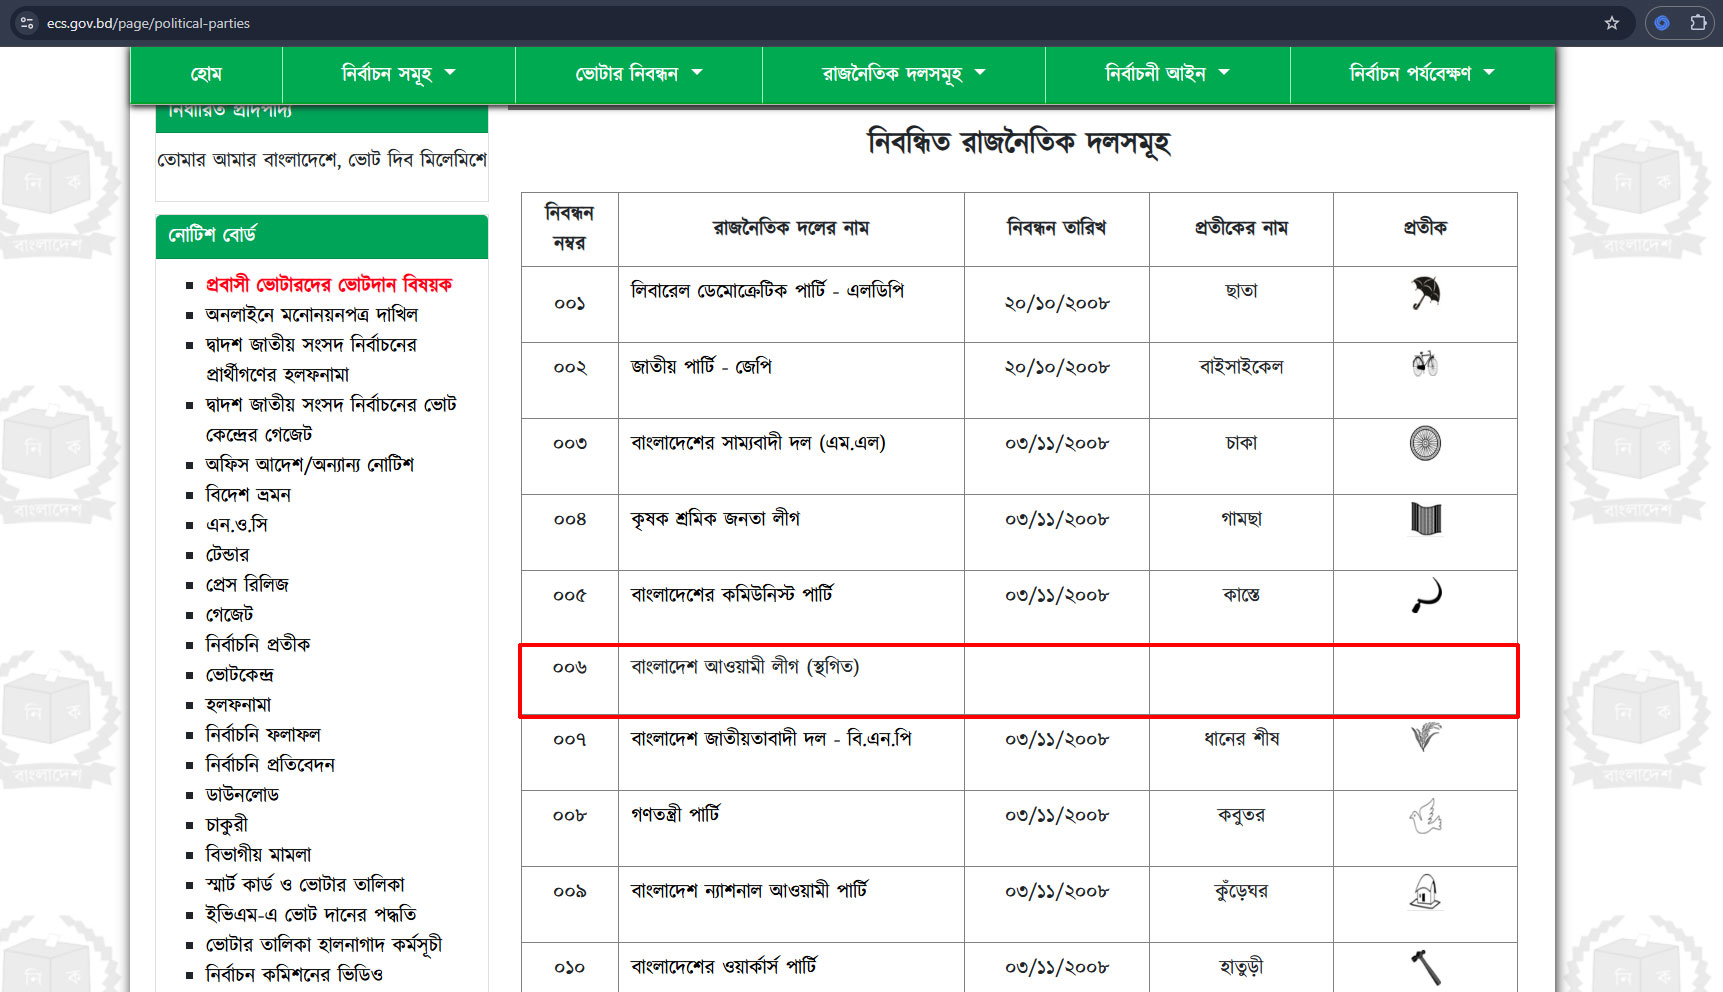Open স্মার্ট কার্ড ও ভোটার তালিকা link
The width and height of the screenshot is (1723, 992).
click(305, 885)
